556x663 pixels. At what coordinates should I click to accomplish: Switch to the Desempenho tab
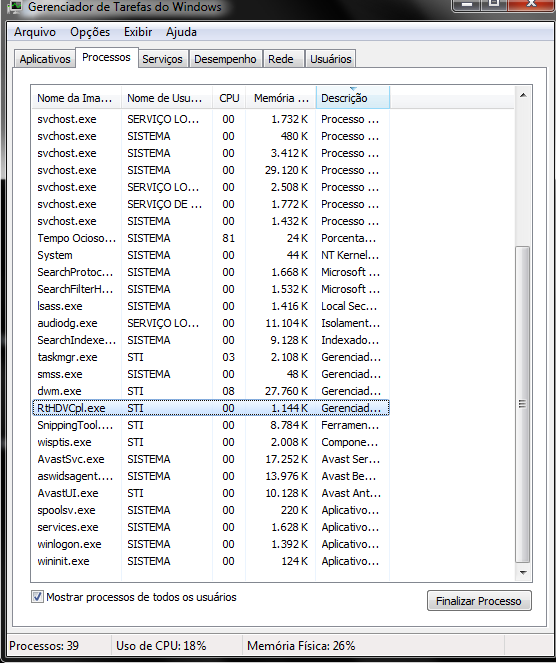tap(225, 59)
